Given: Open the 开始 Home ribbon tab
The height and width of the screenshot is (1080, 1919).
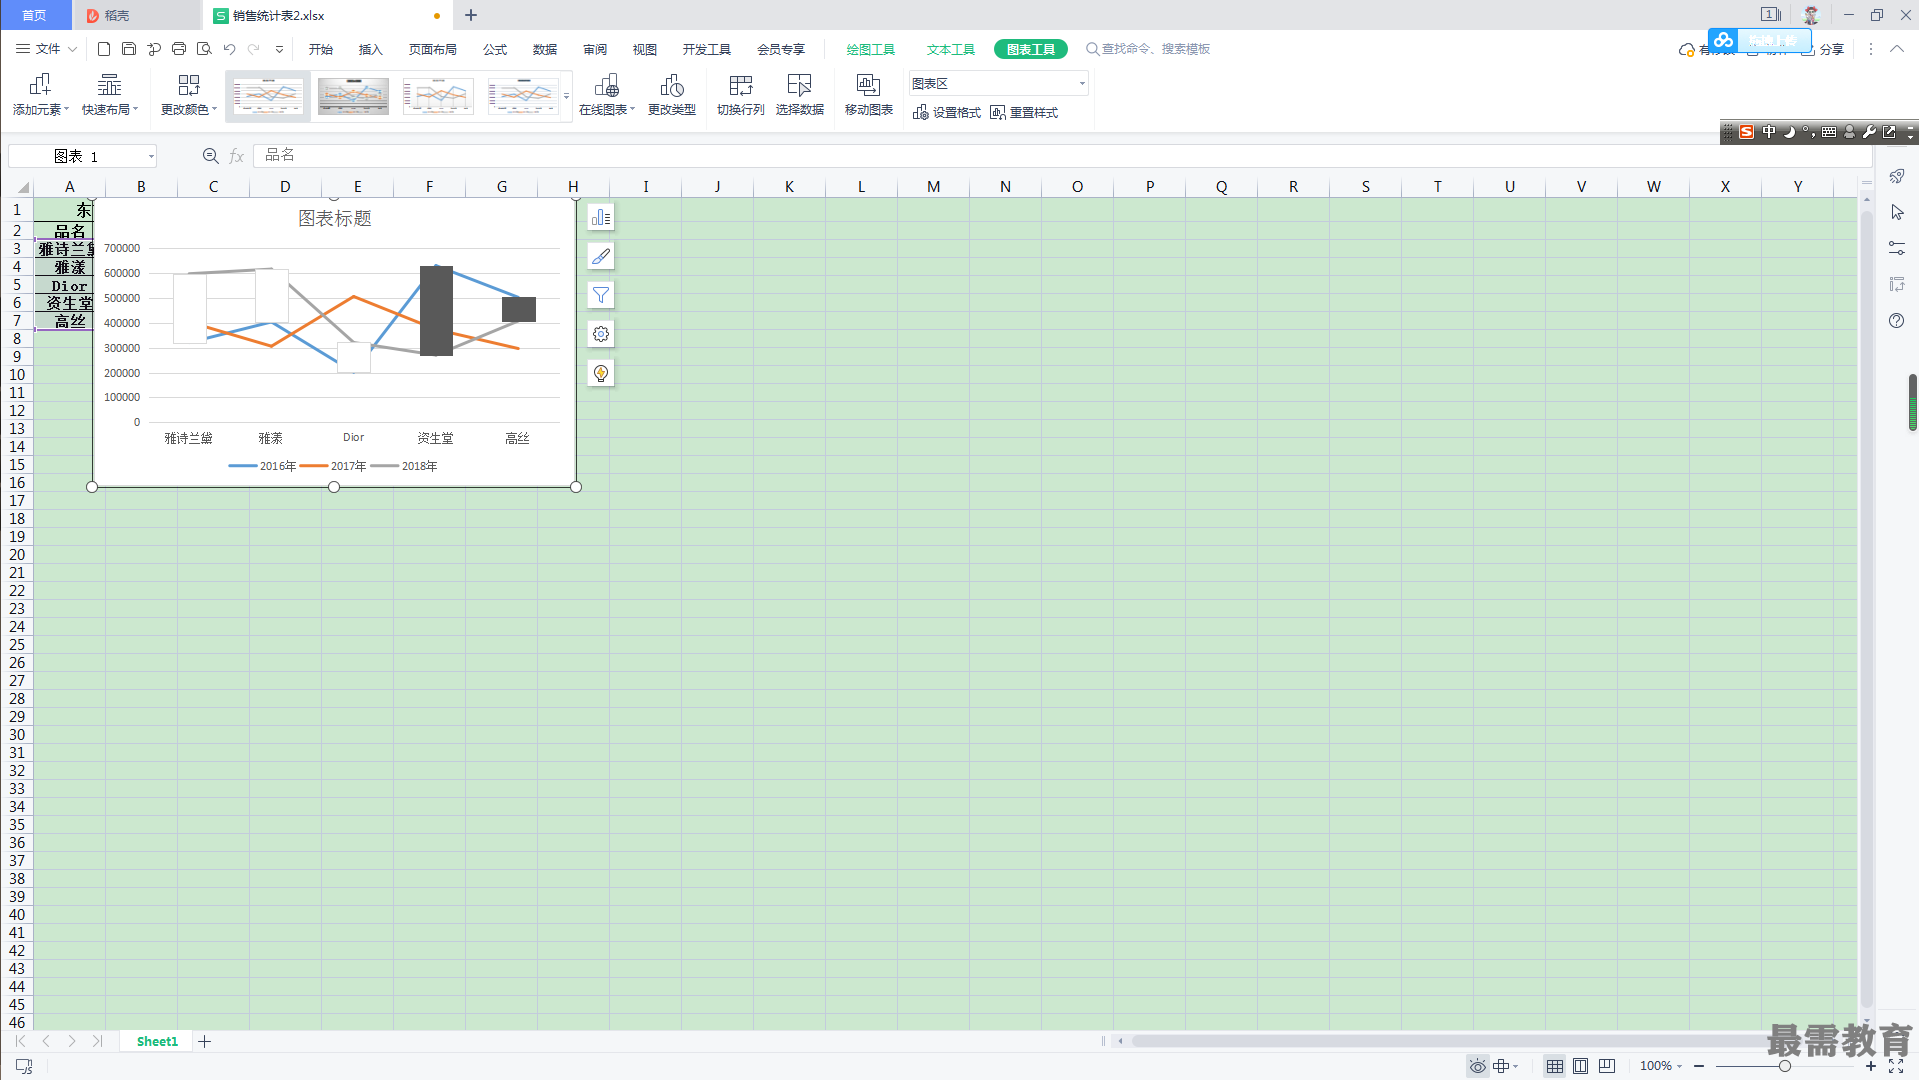Looking at the screenshot, I should click(x=321, y=49).
